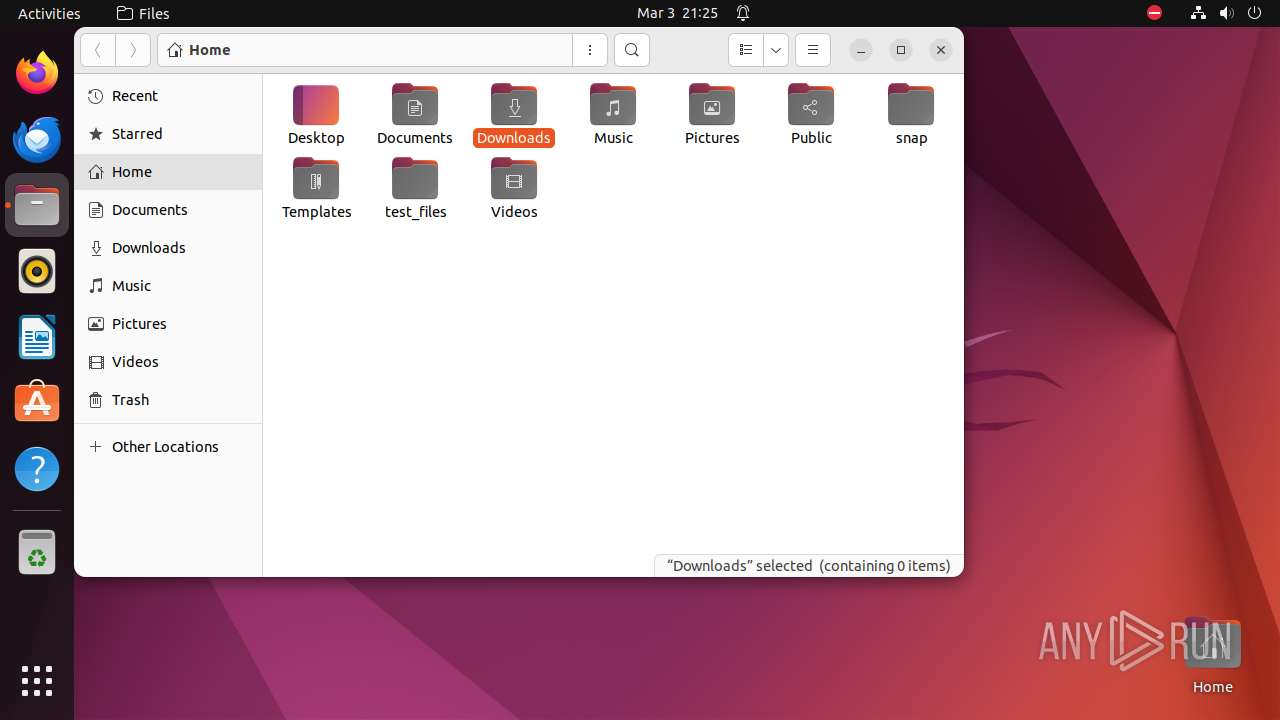Click the red do-not-disturb indicator

click(x=1155, y=13)
